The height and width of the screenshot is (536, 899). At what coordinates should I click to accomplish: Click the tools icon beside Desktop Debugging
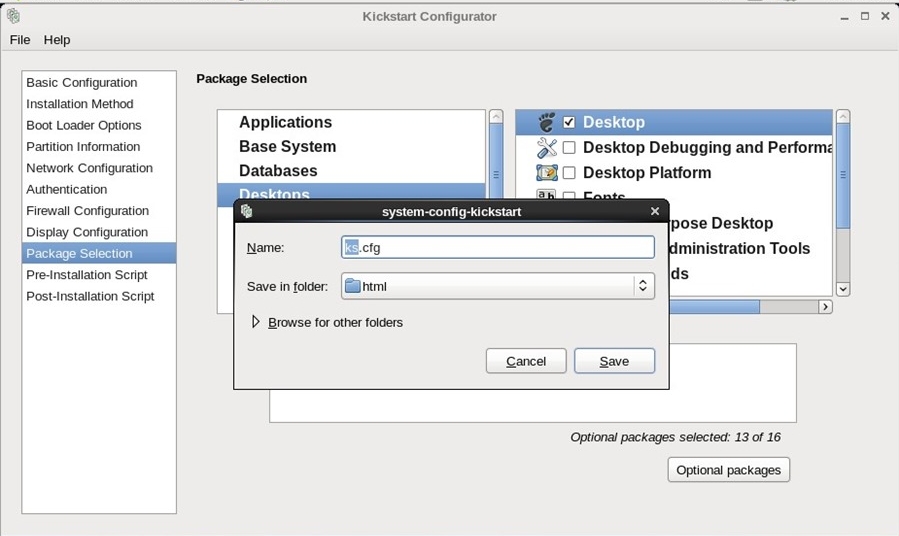tap(546, 147)
